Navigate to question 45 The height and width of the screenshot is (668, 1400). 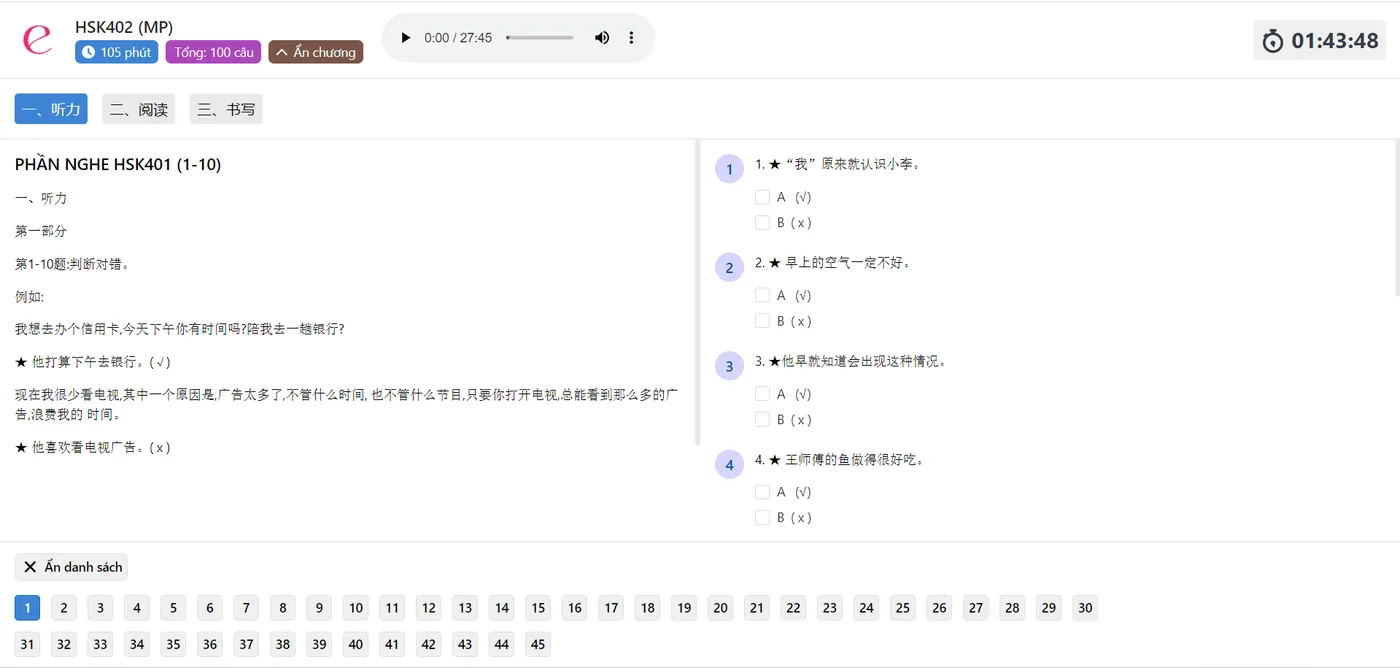pos(538,644)
